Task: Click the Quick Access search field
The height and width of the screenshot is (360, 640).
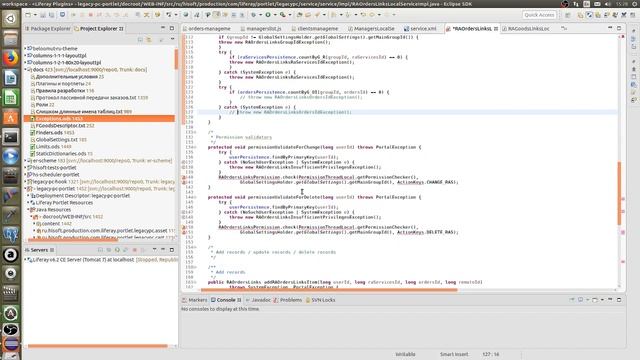Action: (539, 15)
